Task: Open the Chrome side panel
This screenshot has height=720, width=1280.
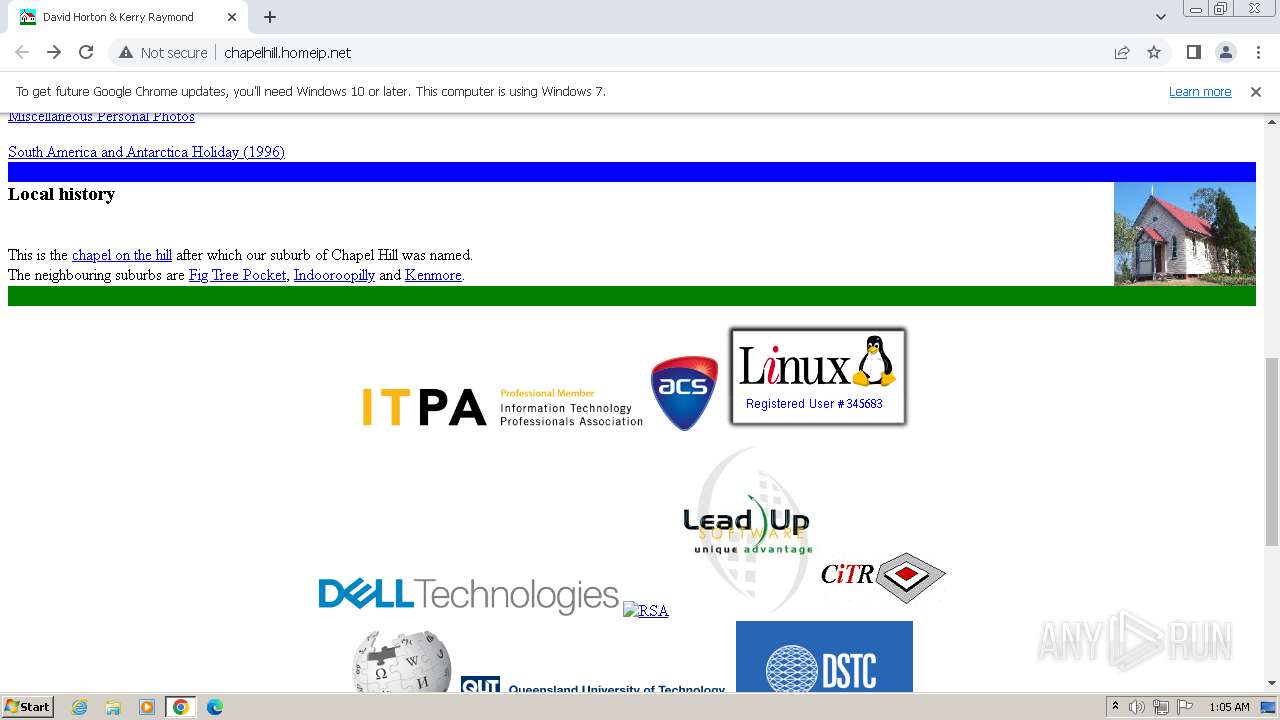Action: coord(1193,52)
